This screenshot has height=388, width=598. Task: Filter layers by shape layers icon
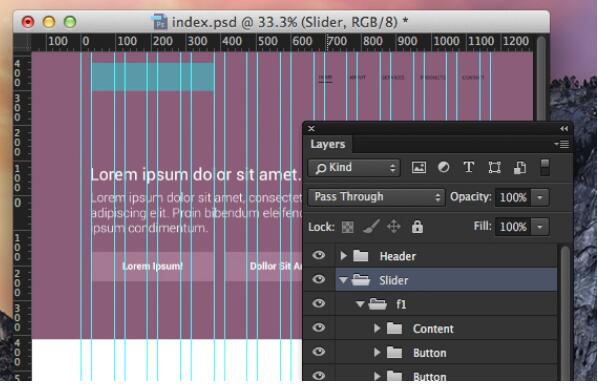(494, 167)
